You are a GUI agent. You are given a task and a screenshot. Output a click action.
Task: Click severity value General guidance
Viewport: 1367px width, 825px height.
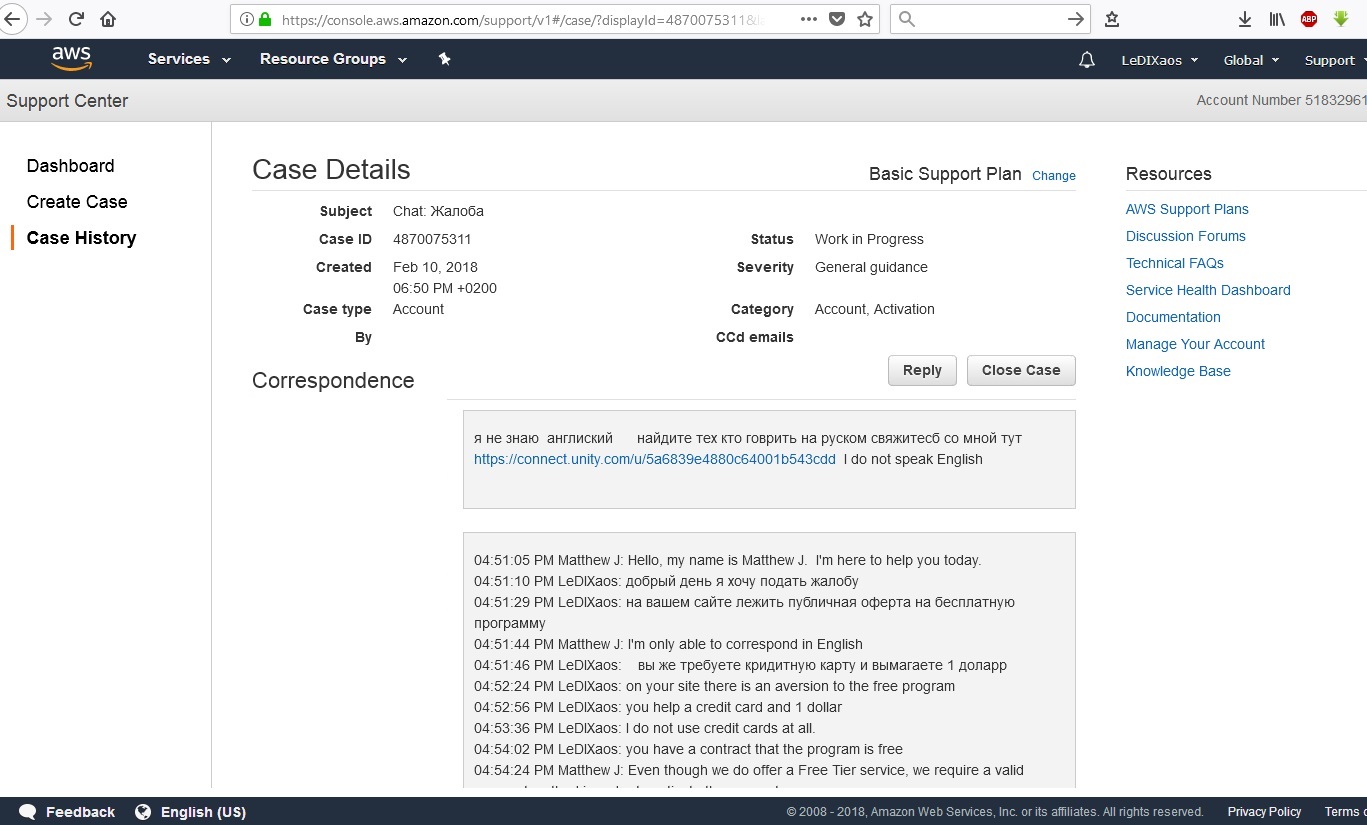[871, 267]
